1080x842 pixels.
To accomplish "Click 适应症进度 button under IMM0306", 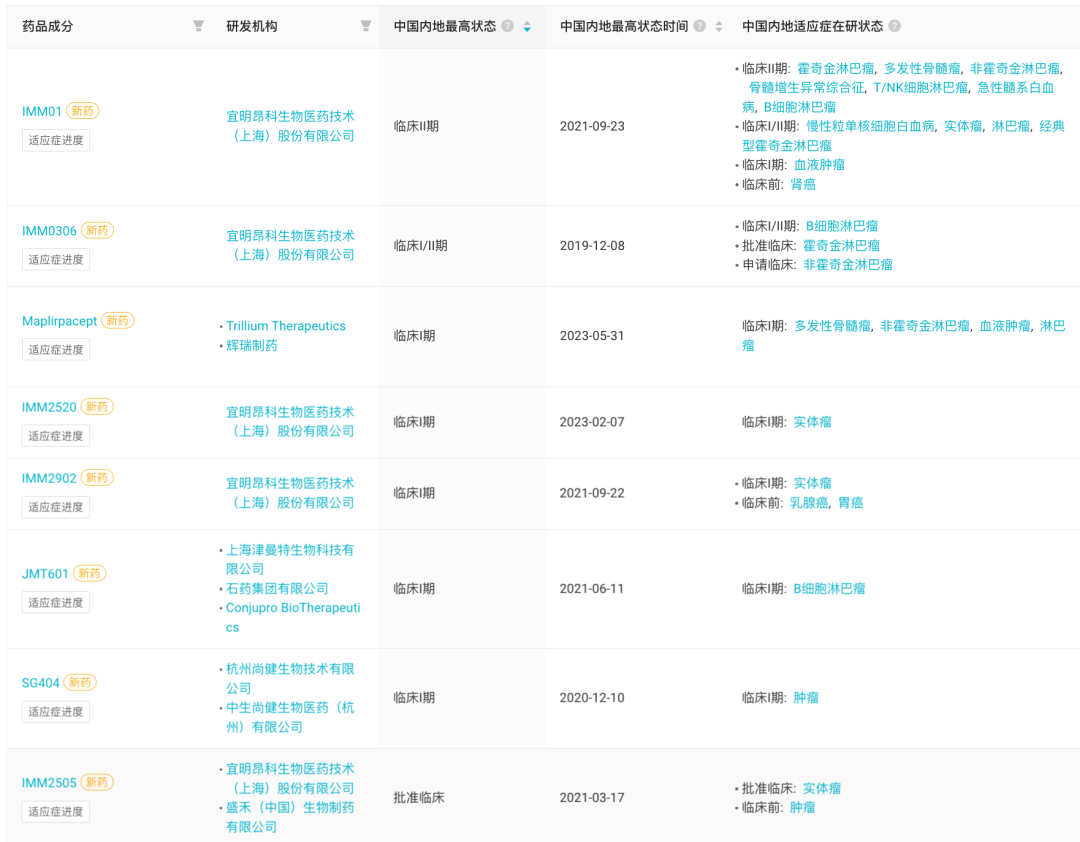I will pos(56,260).
